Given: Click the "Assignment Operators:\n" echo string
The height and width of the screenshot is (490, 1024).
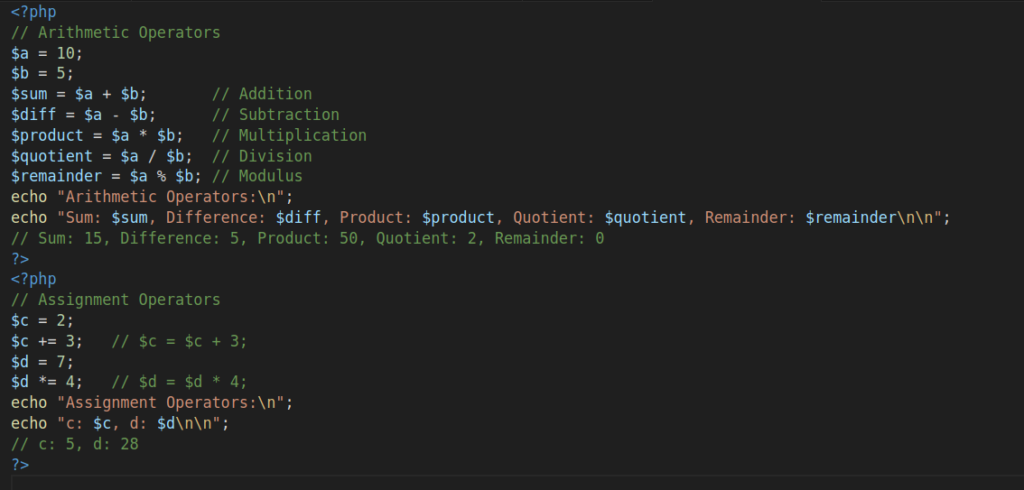Looking at the screenshot, I should tap(170, 402).
